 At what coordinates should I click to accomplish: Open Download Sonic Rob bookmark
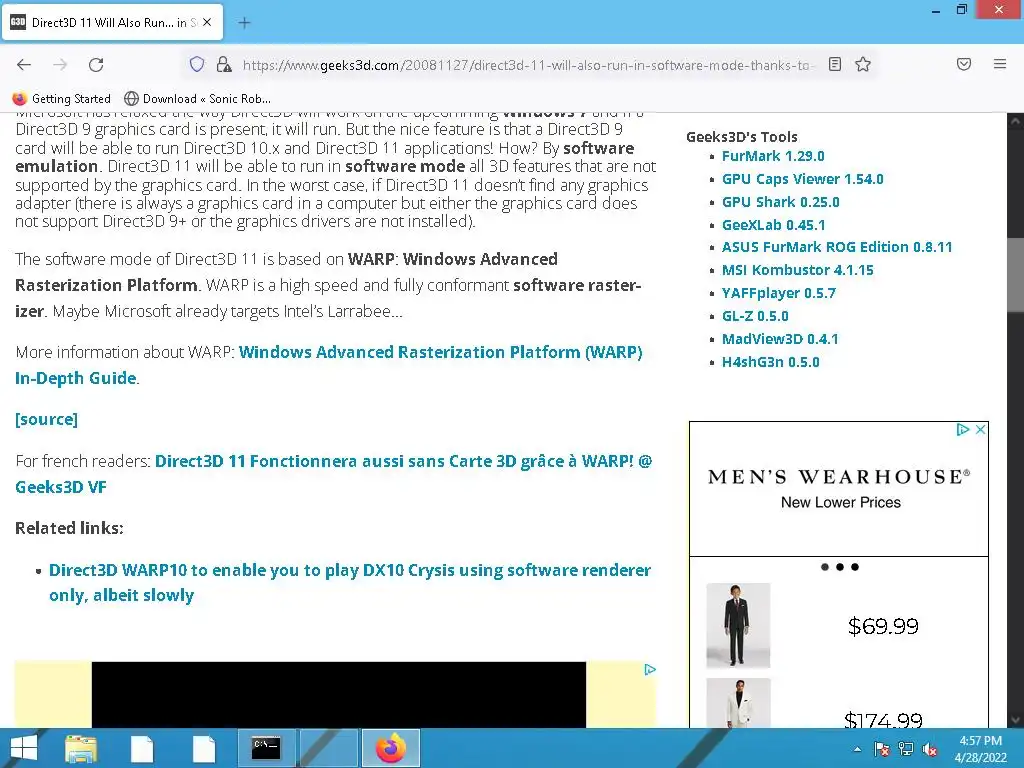[x=197, y=99]
